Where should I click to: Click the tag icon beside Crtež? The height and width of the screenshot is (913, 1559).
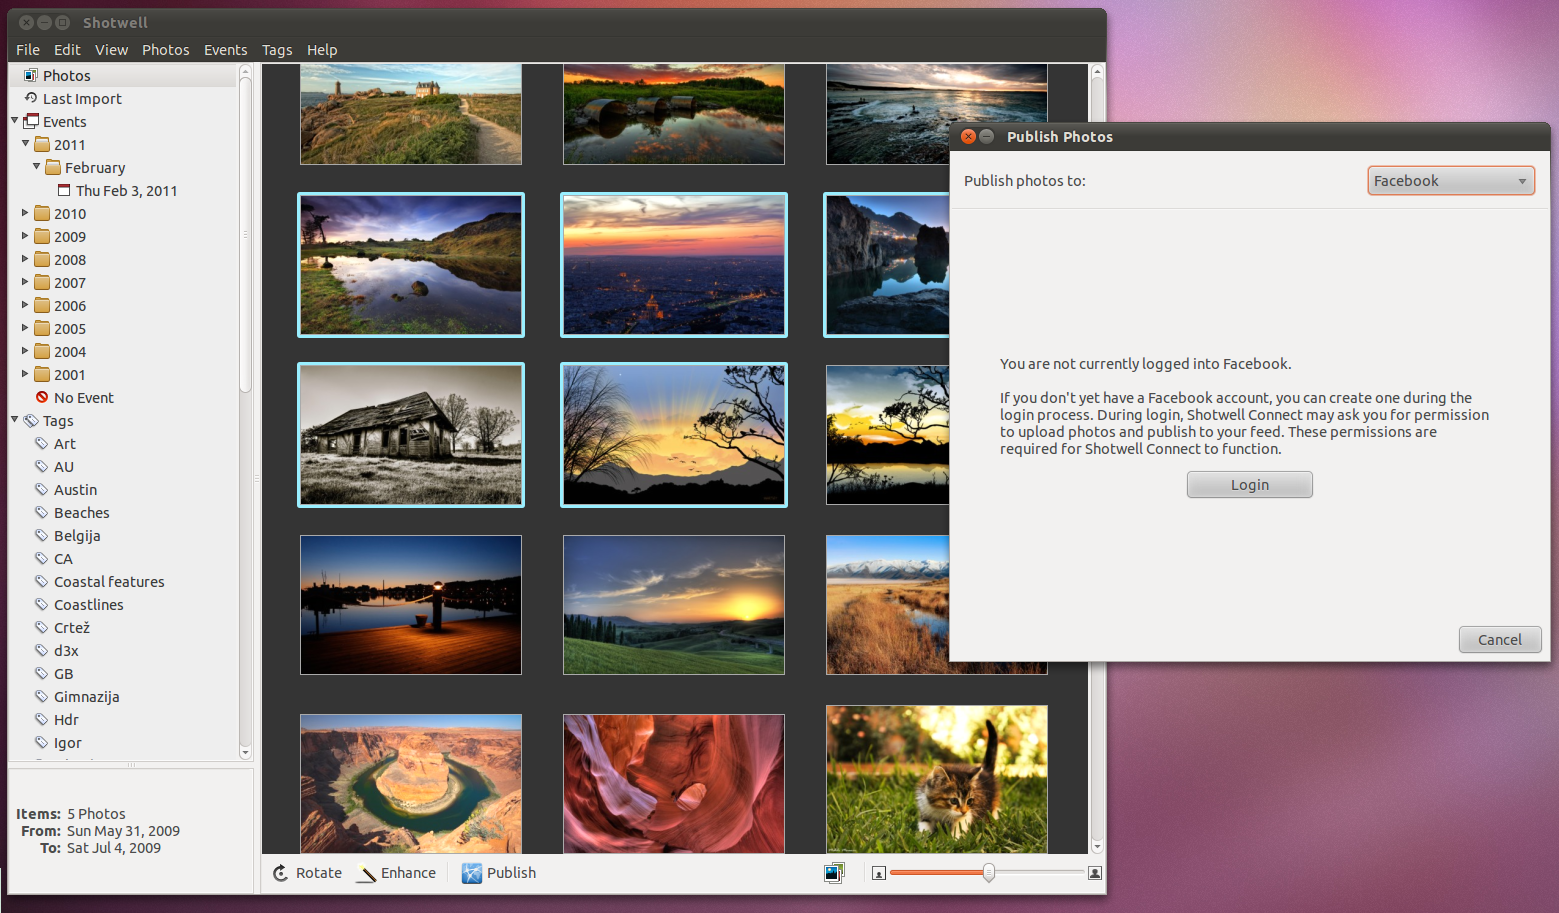pyautogui.click(x=42, y=627)
